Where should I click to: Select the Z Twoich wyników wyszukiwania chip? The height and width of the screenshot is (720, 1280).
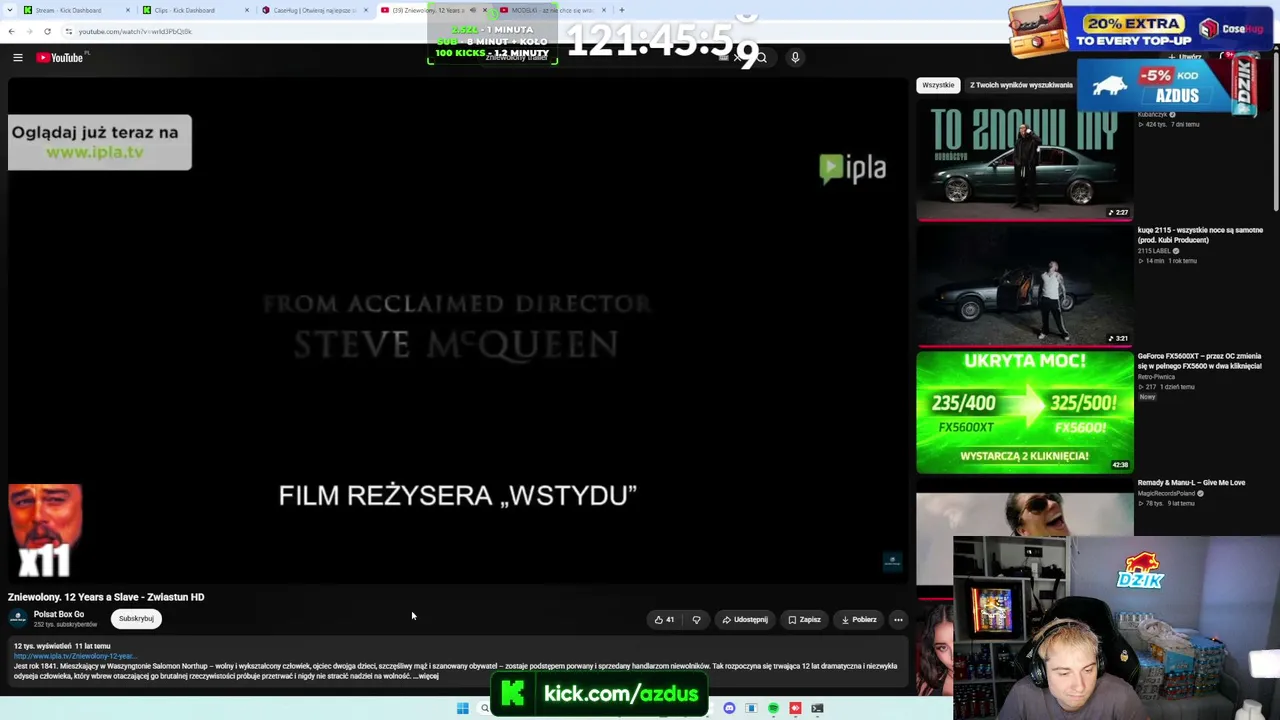tap(1021, 85)
